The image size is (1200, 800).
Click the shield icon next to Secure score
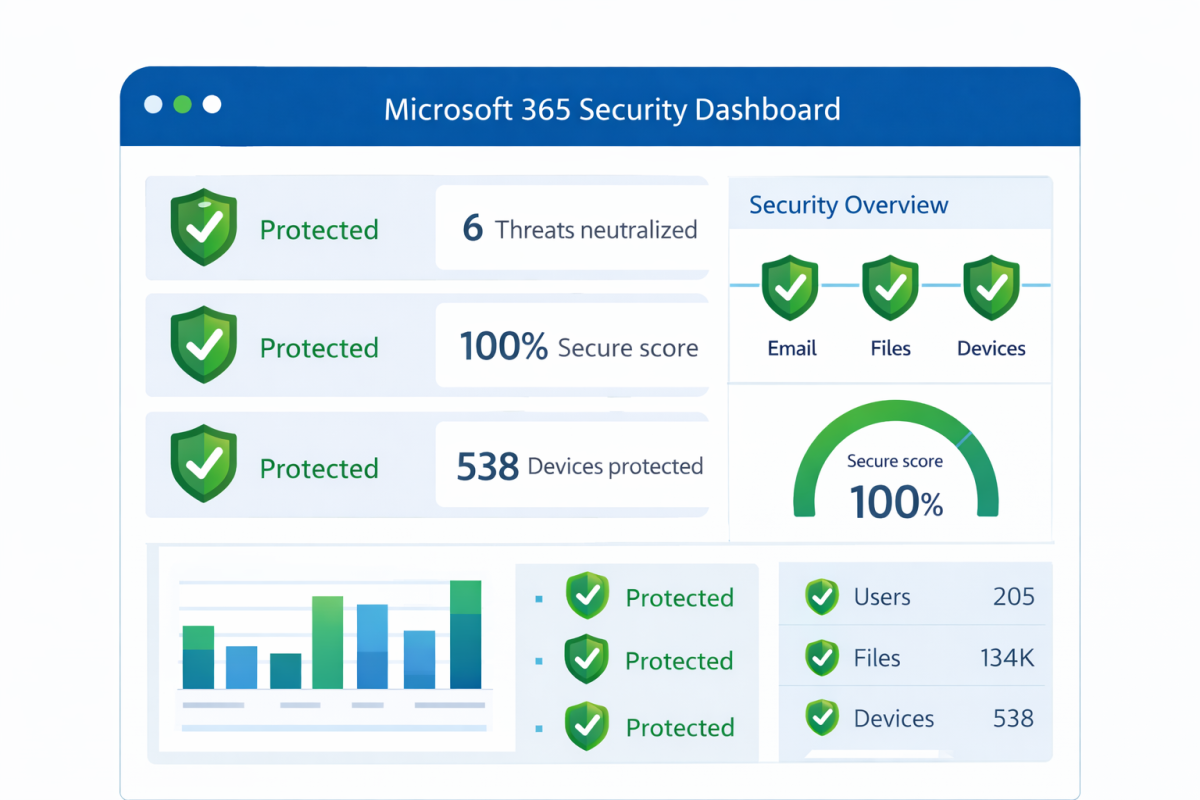tap(204, 347)
